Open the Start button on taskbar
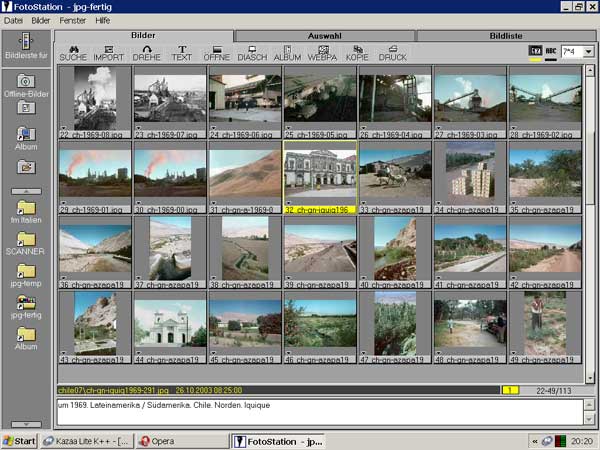The image size is (600, 450). tap(19, 441)
